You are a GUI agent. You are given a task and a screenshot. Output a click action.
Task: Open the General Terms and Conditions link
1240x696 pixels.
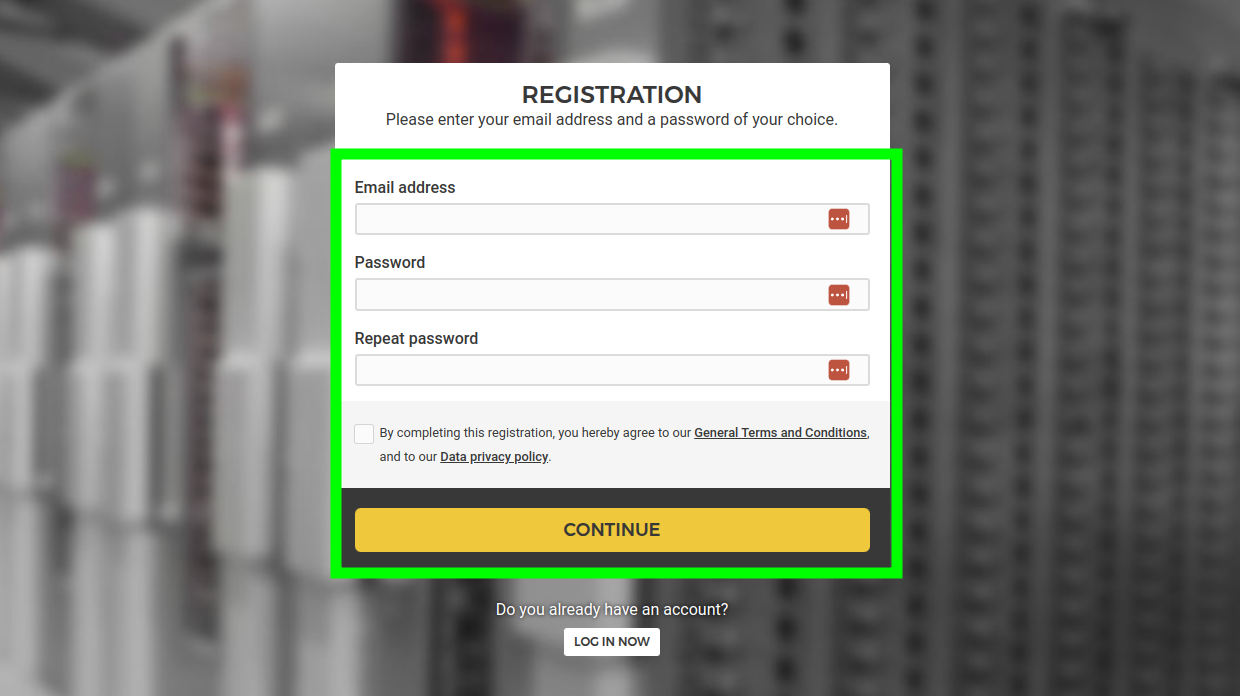click(780, 433)
